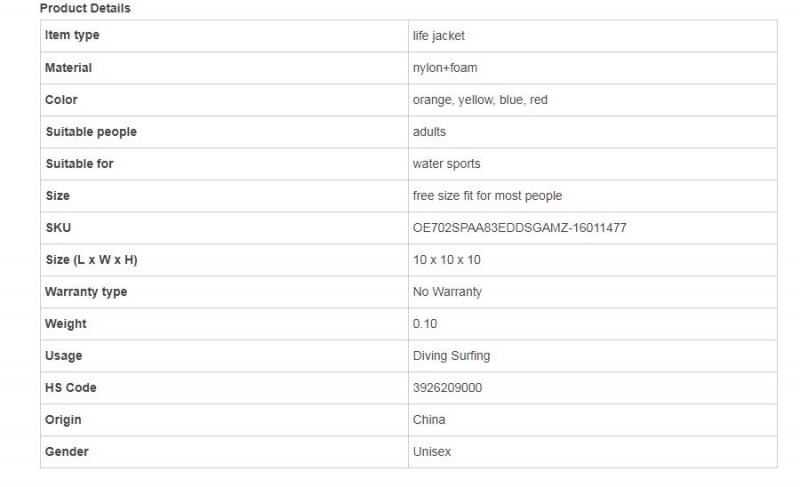The width and height of the screenshot is (800, 487).
Task: Click the Product Details heading
Action: tap(85, 8)
